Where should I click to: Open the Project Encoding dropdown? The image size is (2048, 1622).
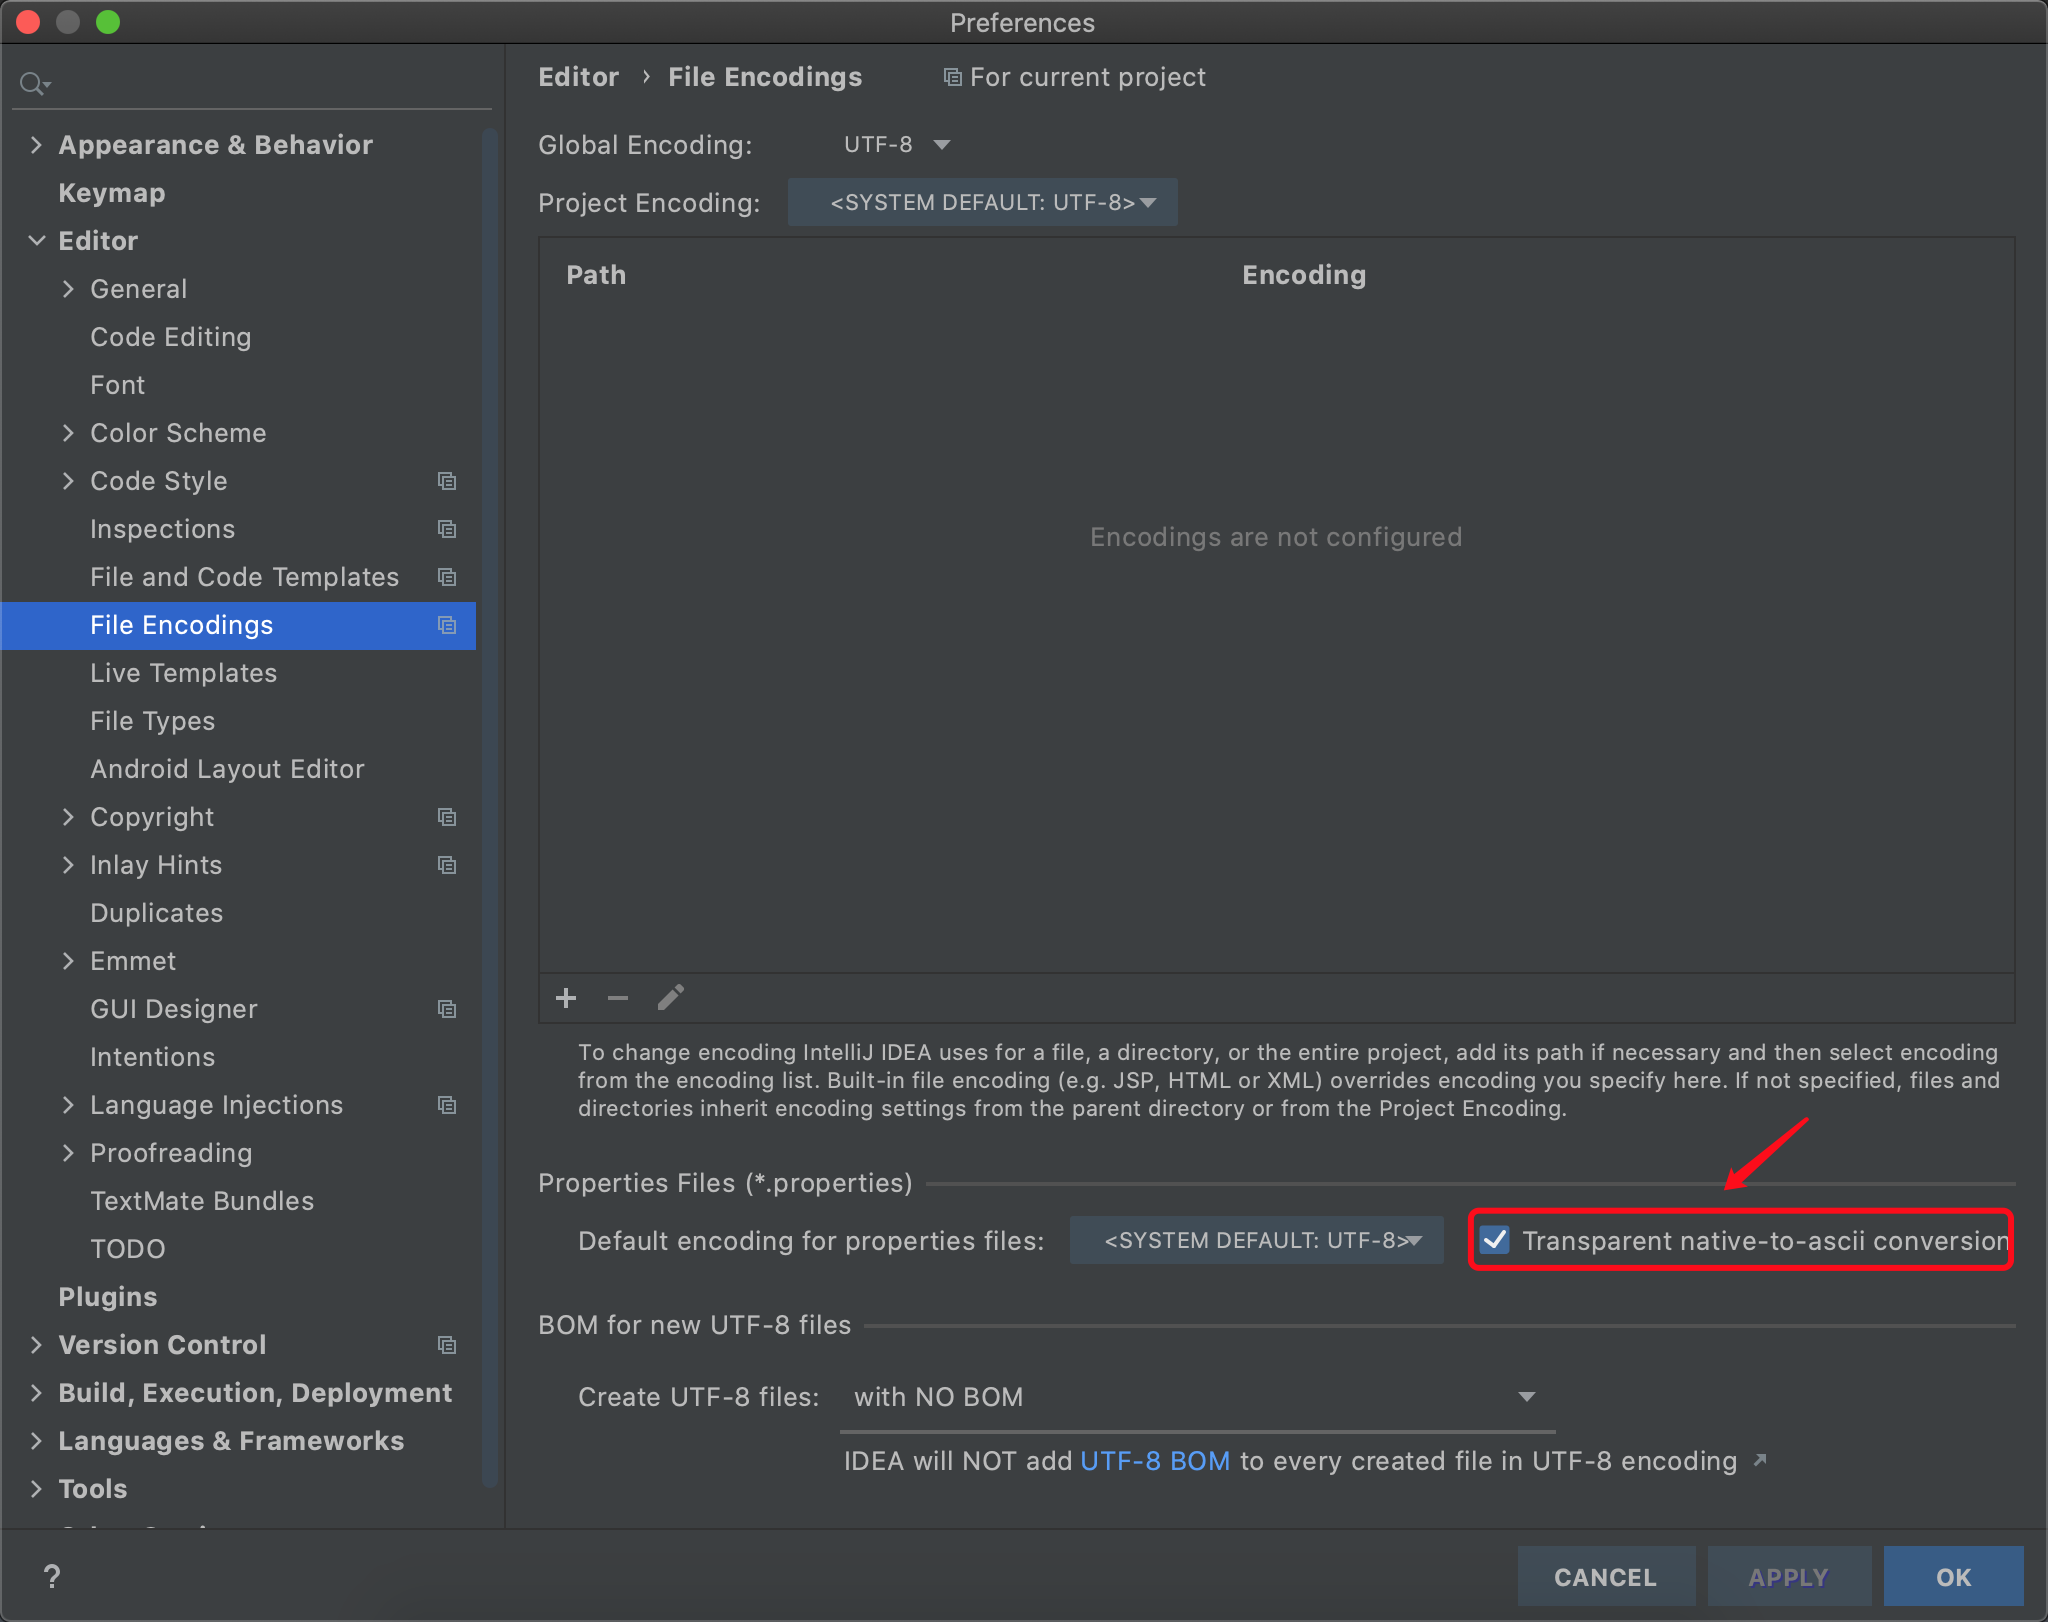(x=983, y=203)
